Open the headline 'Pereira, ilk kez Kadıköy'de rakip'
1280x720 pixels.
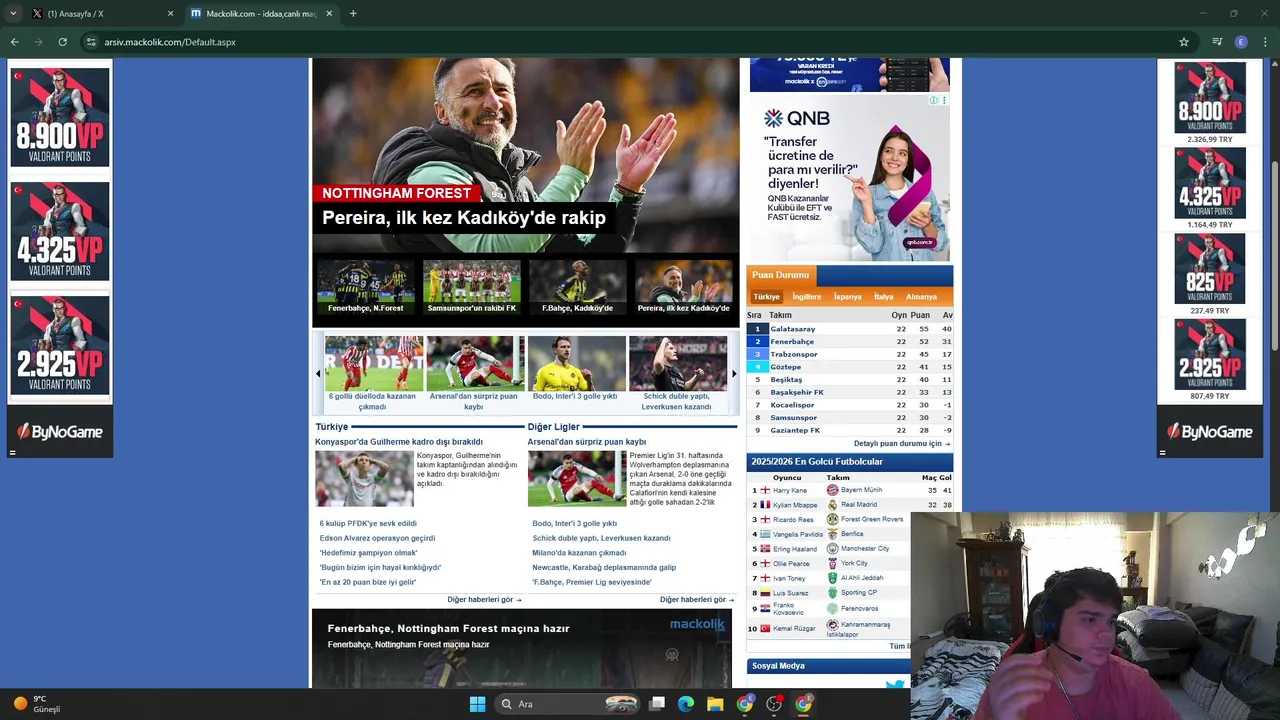coord(464,218)
